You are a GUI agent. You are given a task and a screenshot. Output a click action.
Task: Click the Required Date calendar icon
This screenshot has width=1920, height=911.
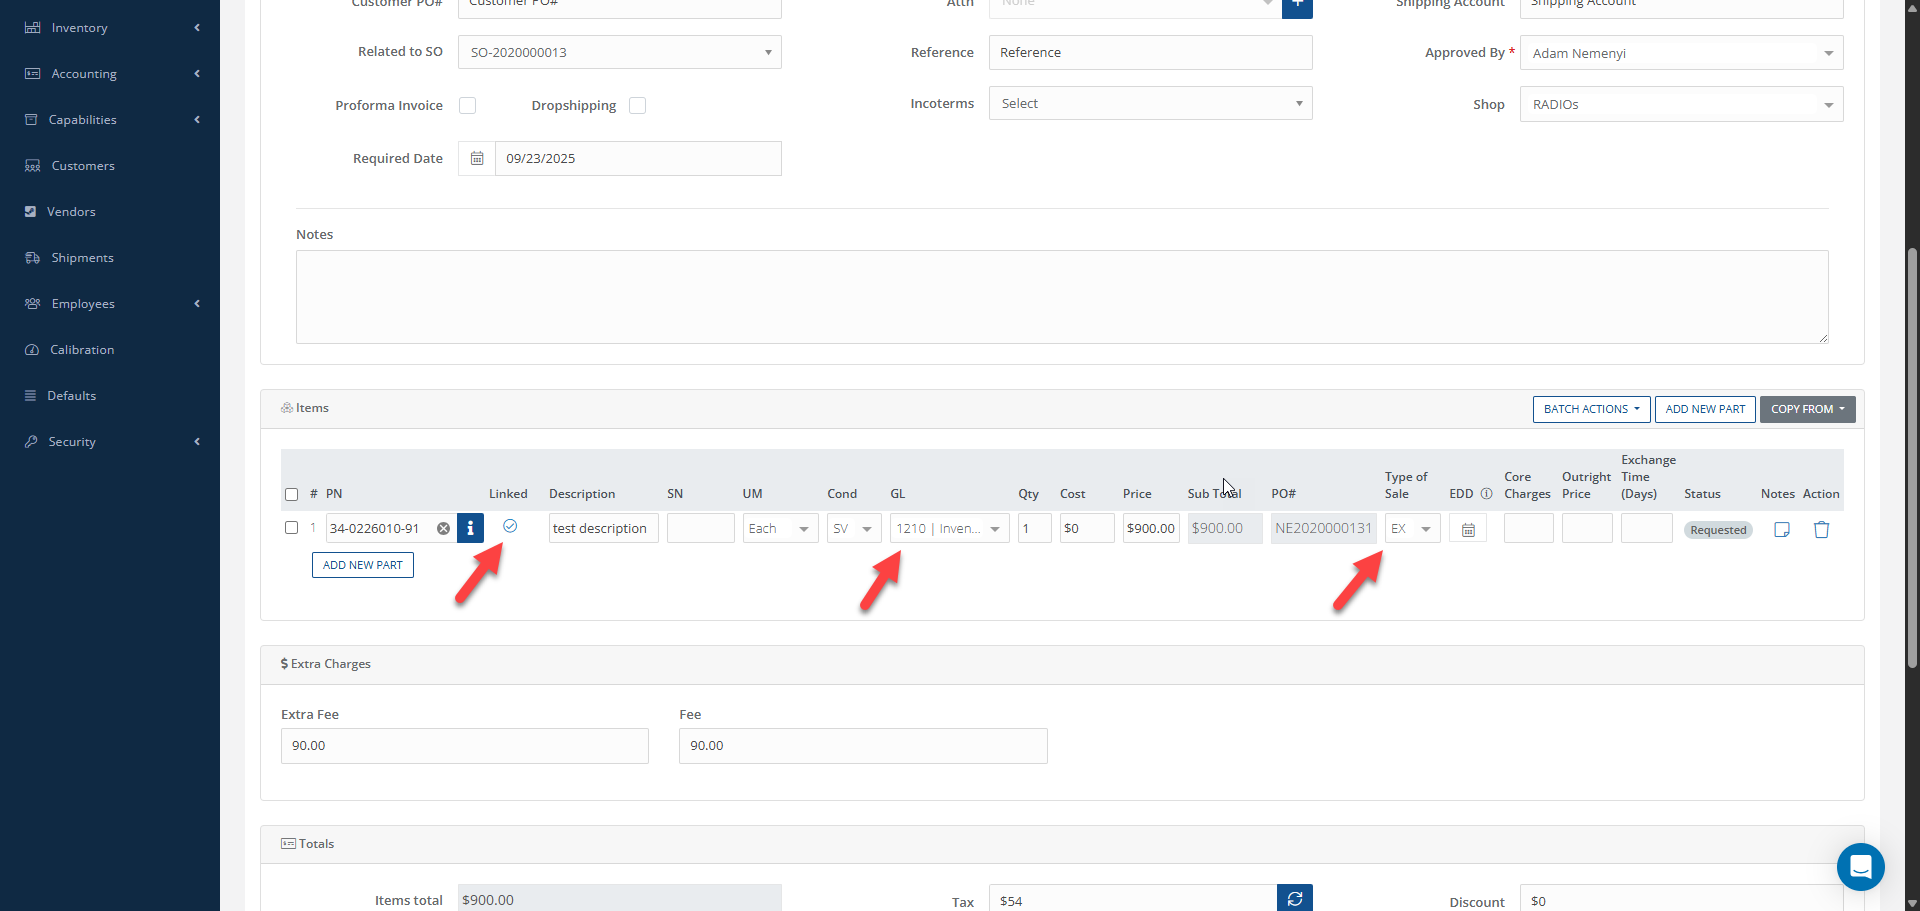pos(477,159)
